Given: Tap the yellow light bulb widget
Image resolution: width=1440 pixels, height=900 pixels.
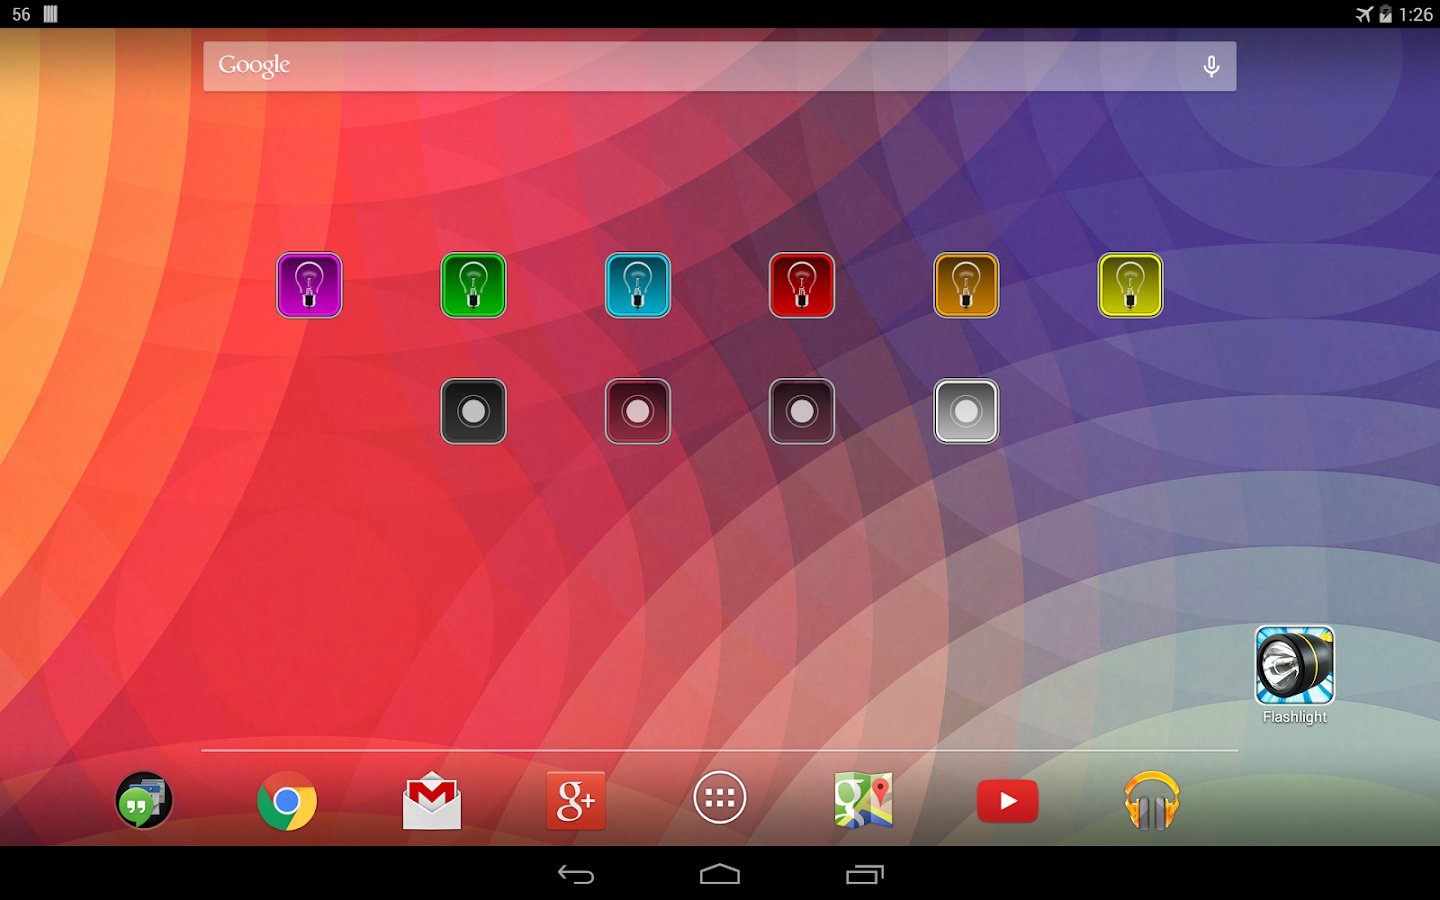Looking at the screenshot, I should pyautogui.click(x=1130, y=285).
